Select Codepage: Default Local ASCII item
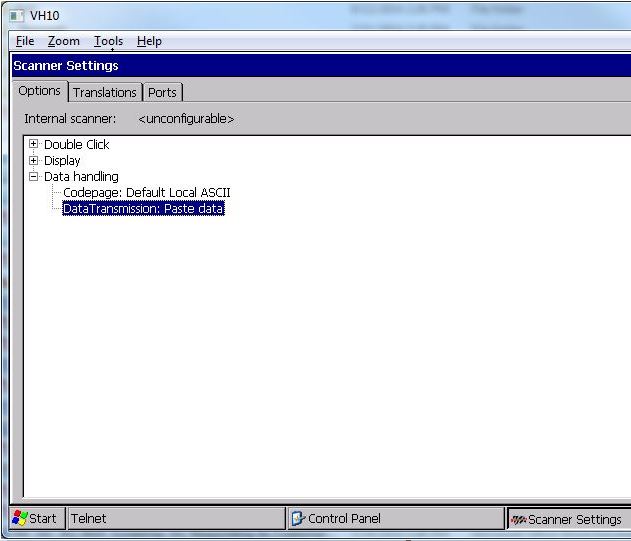 146,192
